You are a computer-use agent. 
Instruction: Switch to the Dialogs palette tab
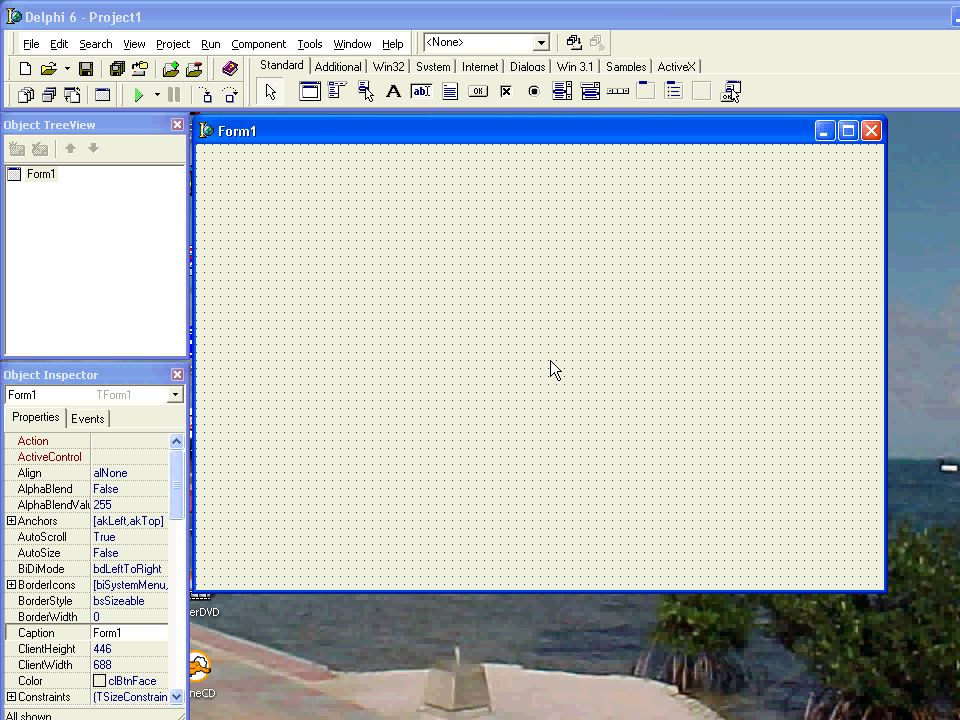point(527,67)
